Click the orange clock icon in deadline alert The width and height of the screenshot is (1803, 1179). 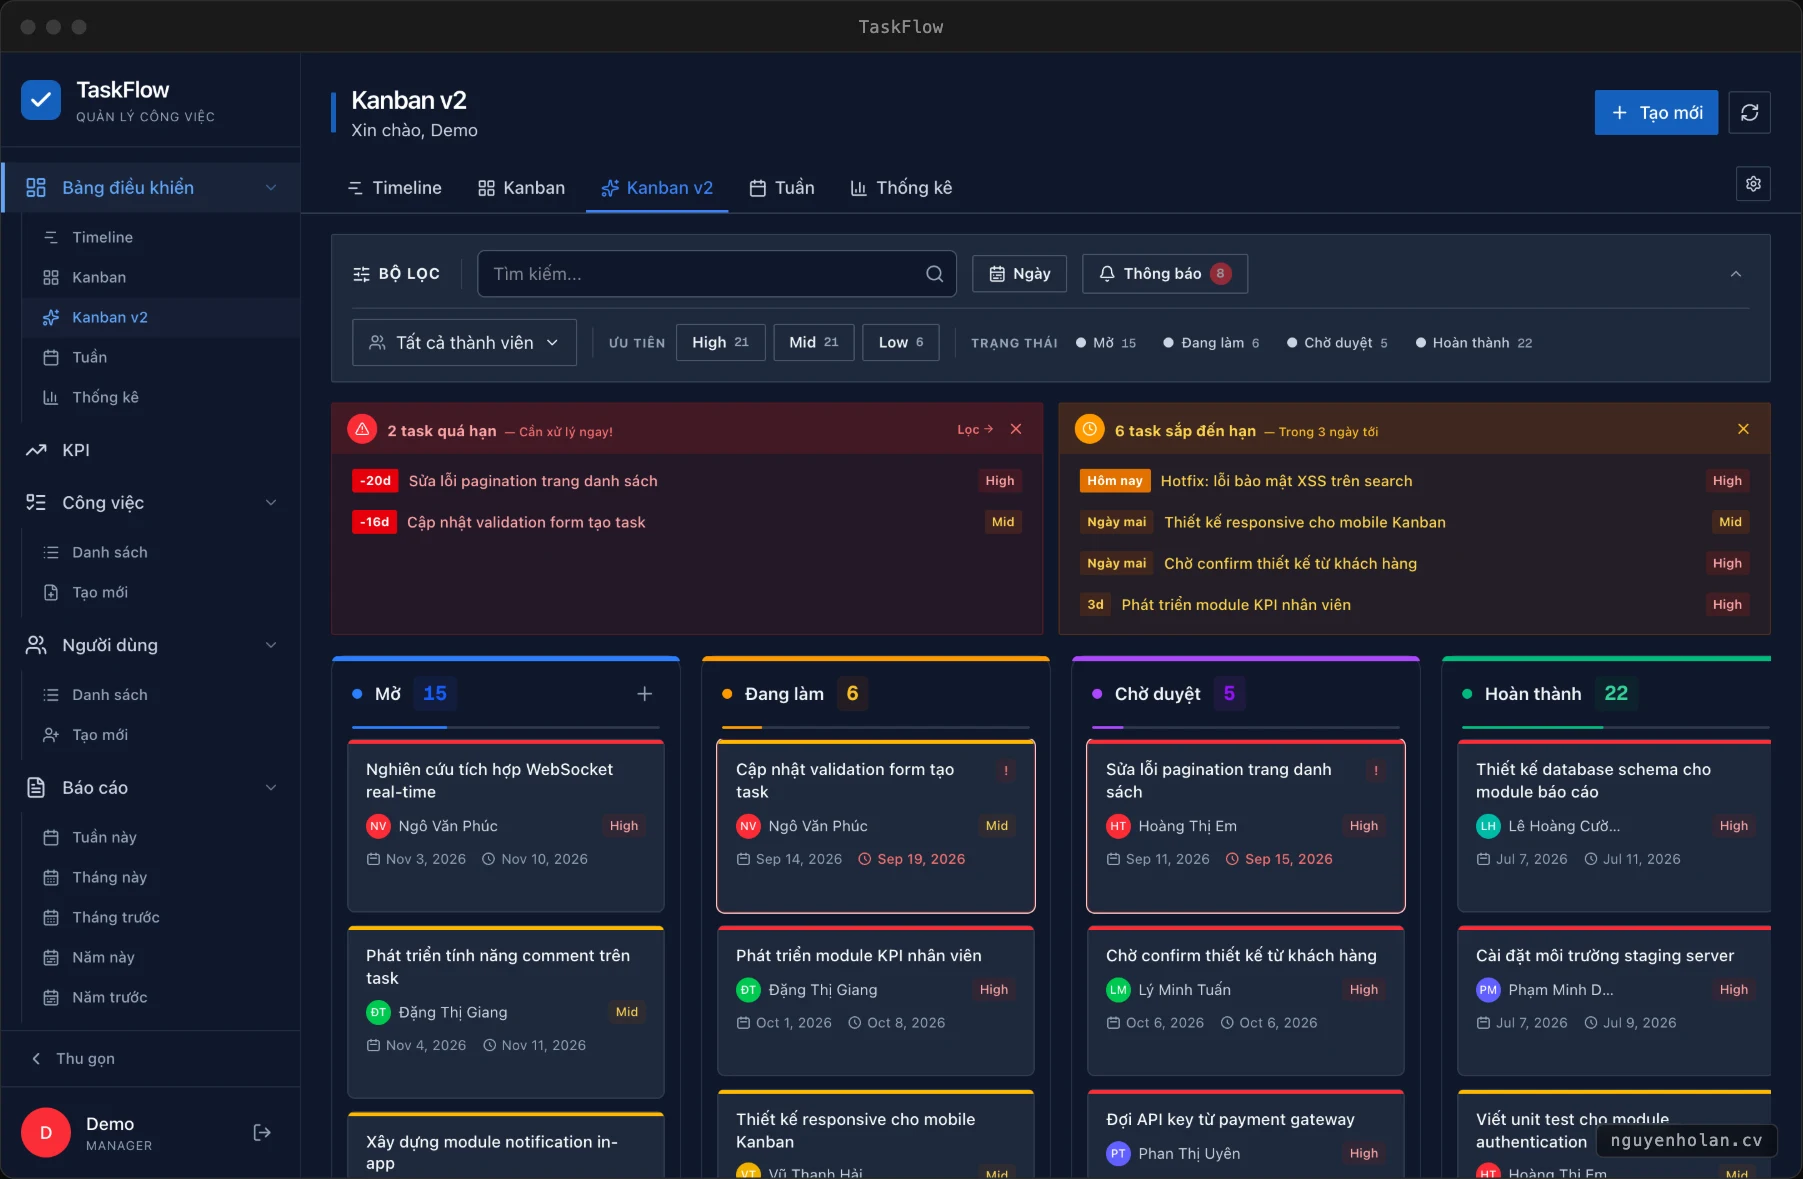1089,429
